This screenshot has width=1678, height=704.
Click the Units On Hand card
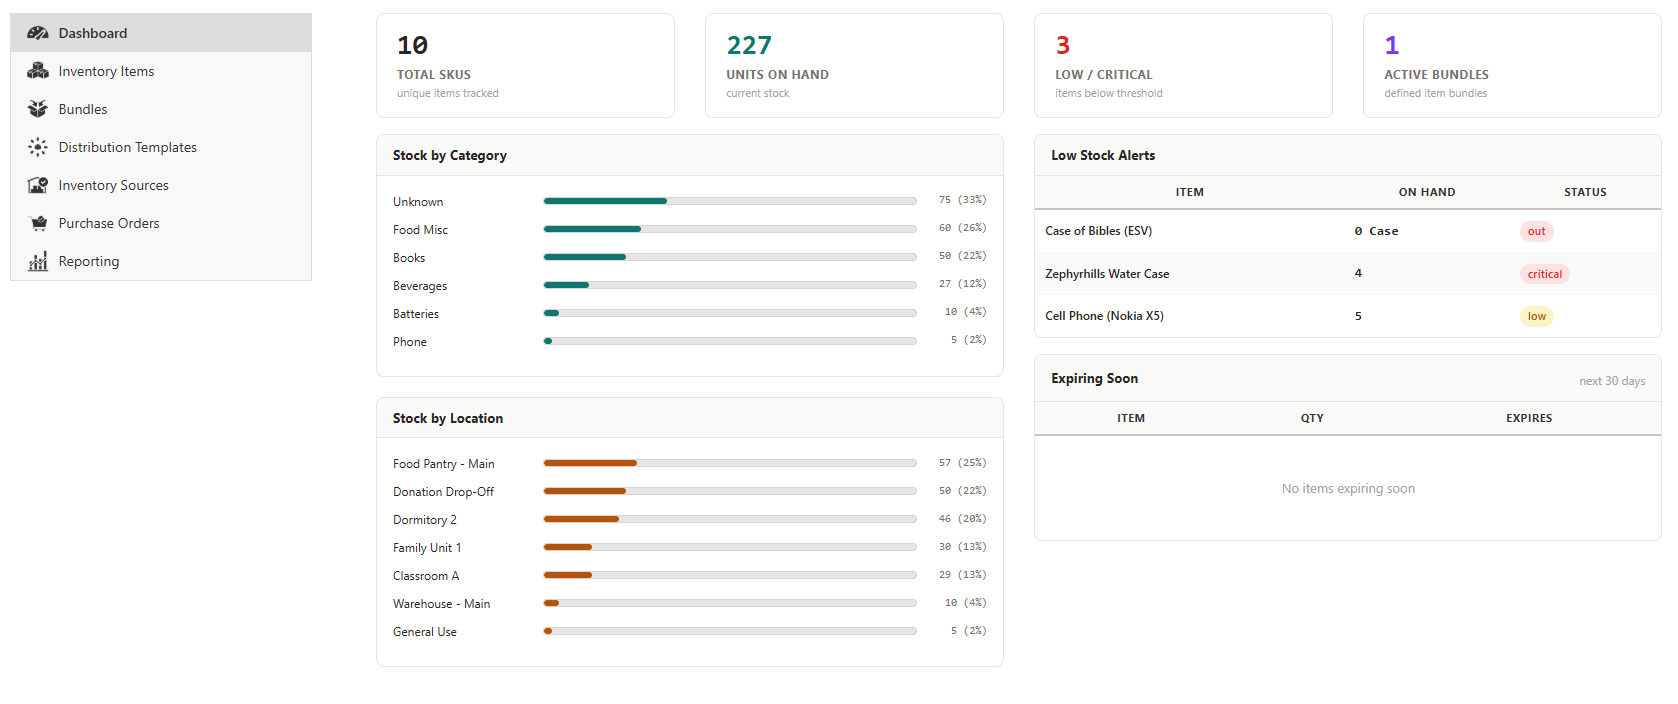tap(854, 66)
